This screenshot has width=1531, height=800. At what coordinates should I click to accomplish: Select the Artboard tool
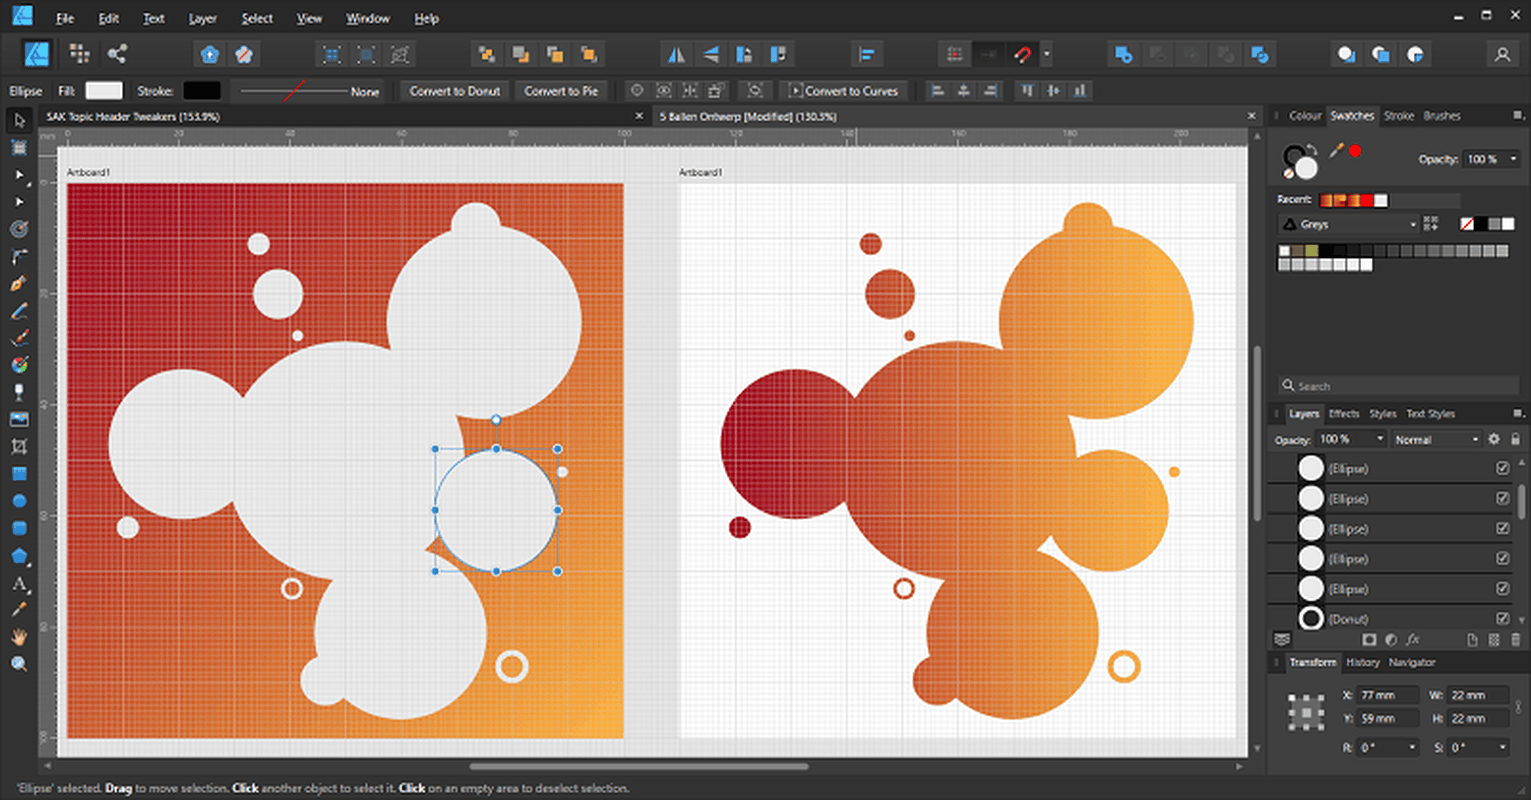pyautogui.click(x=19, y=148)
